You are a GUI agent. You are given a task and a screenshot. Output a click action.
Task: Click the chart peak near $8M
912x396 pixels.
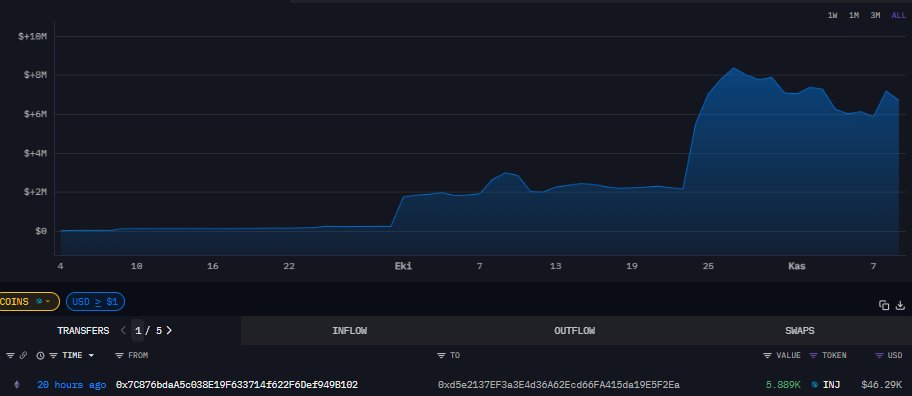coord(733,67)
